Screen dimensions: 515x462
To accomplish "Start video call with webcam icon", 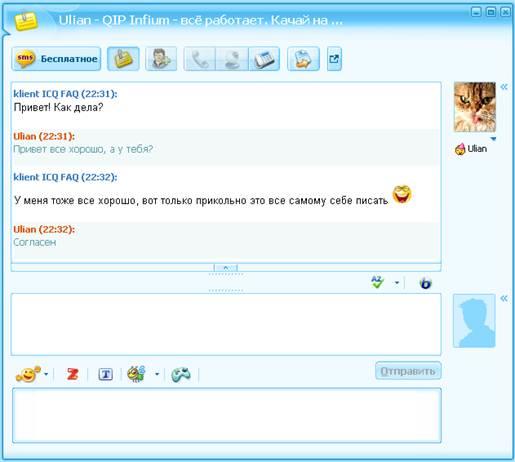I will click(232, 59).
